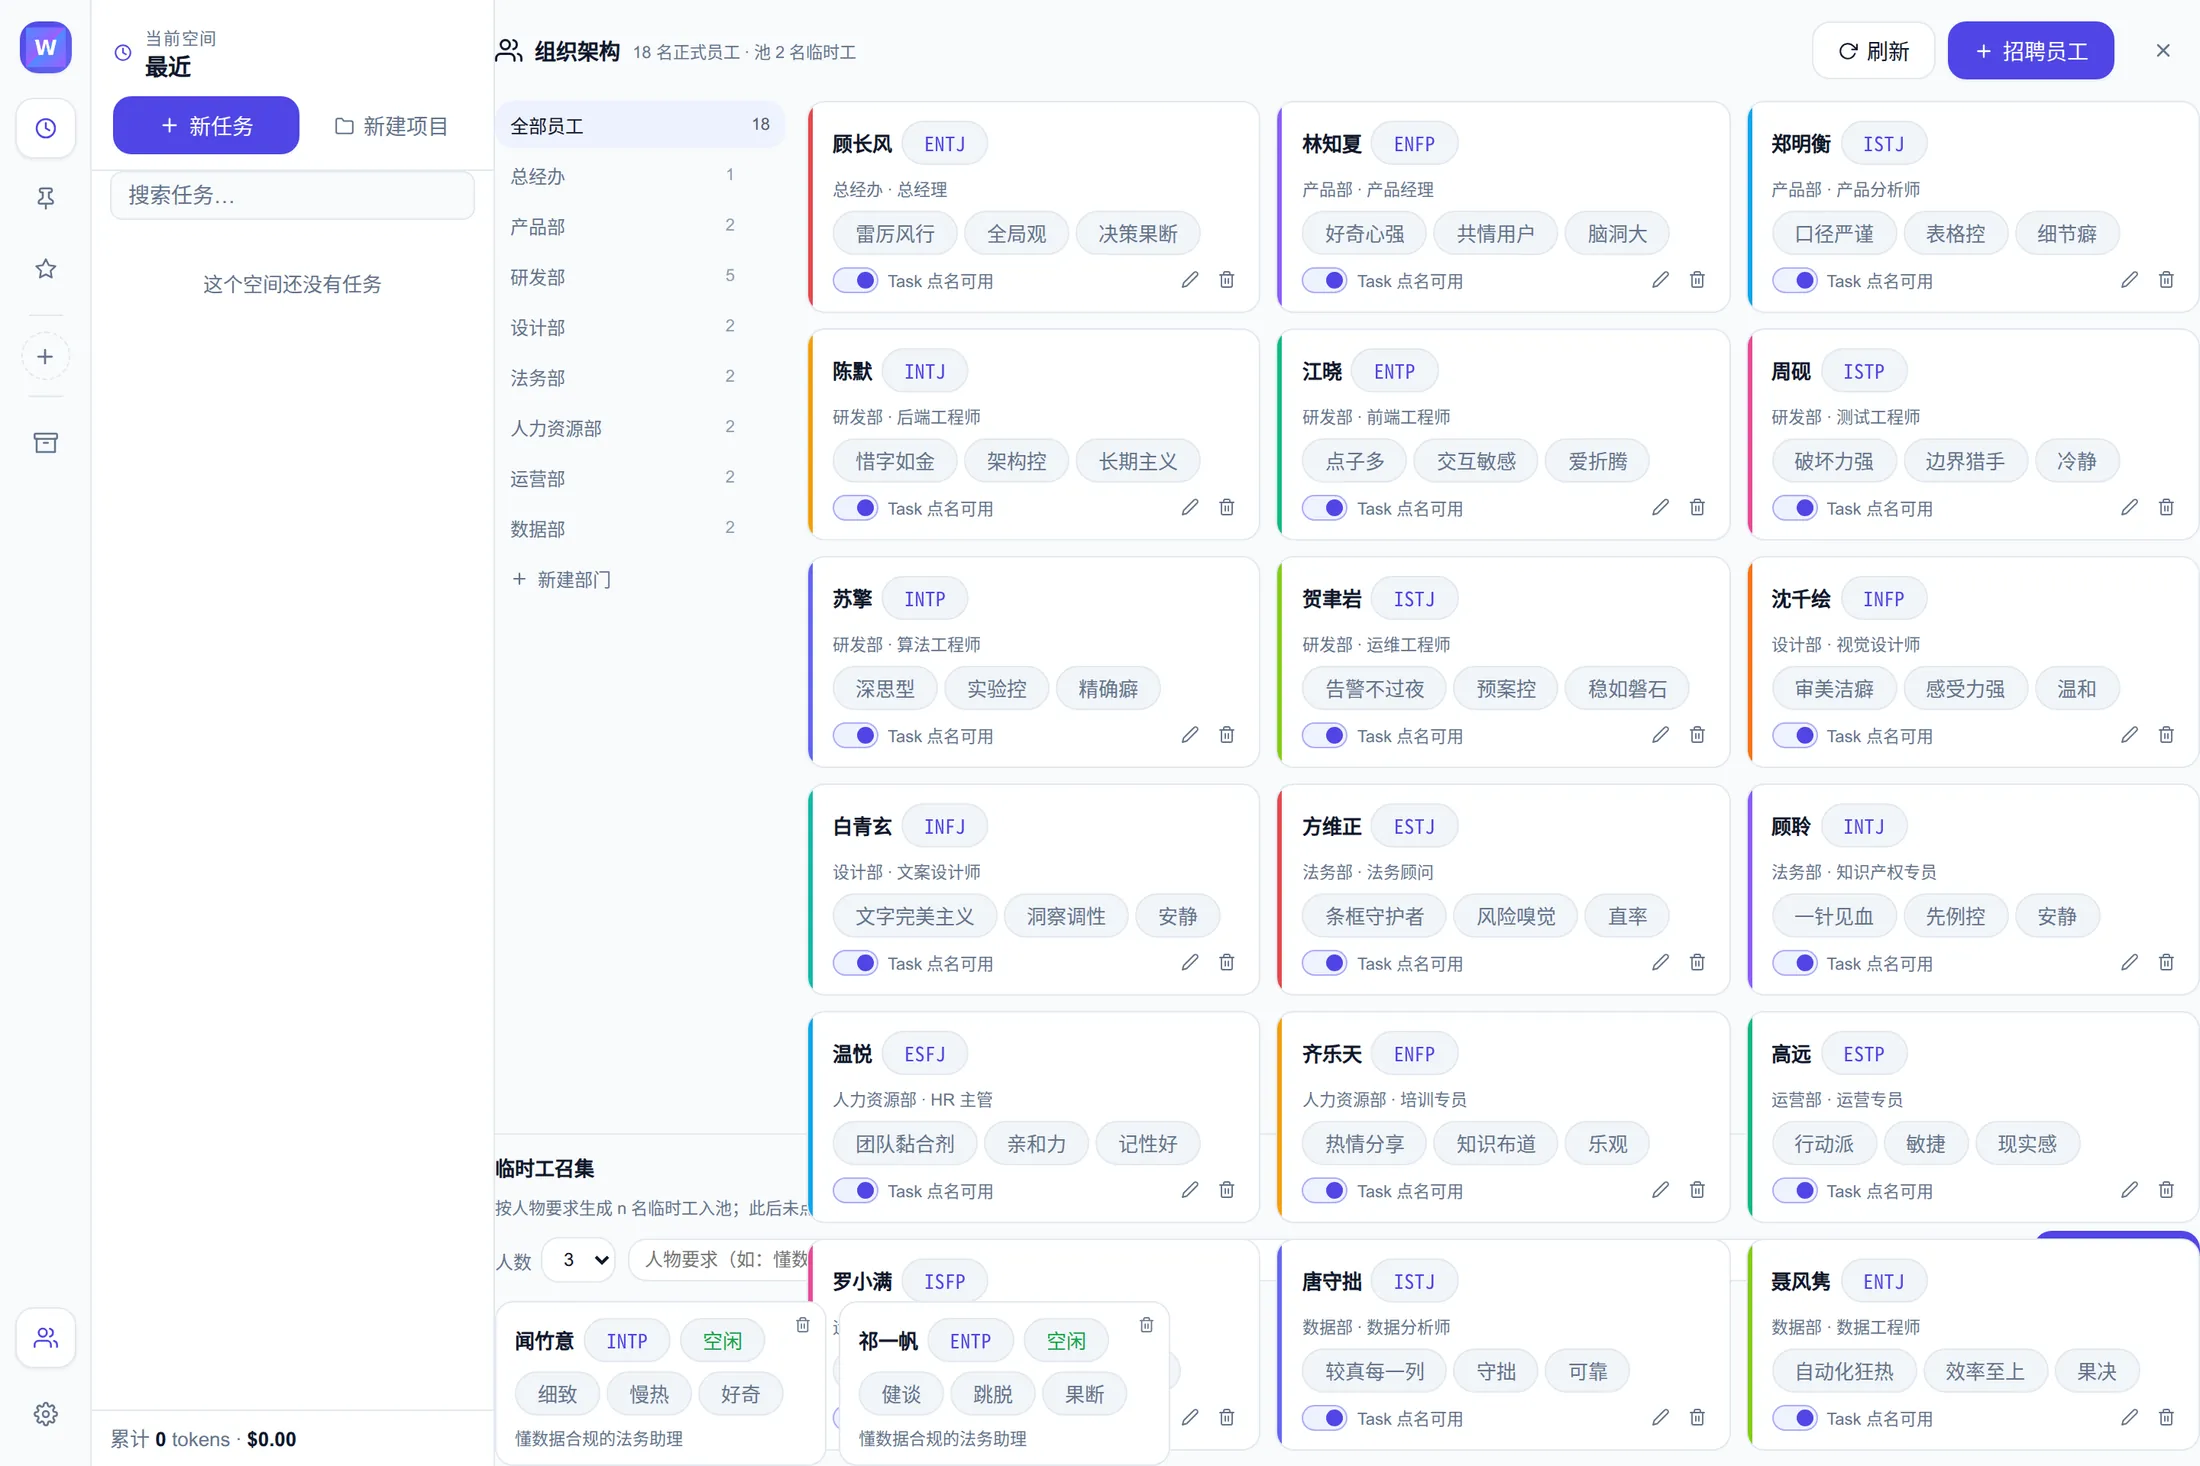Toggle Task availability for 高远
Image resolution: width=2200 pixels, height=1466 pixels.
(1794, 1191)
